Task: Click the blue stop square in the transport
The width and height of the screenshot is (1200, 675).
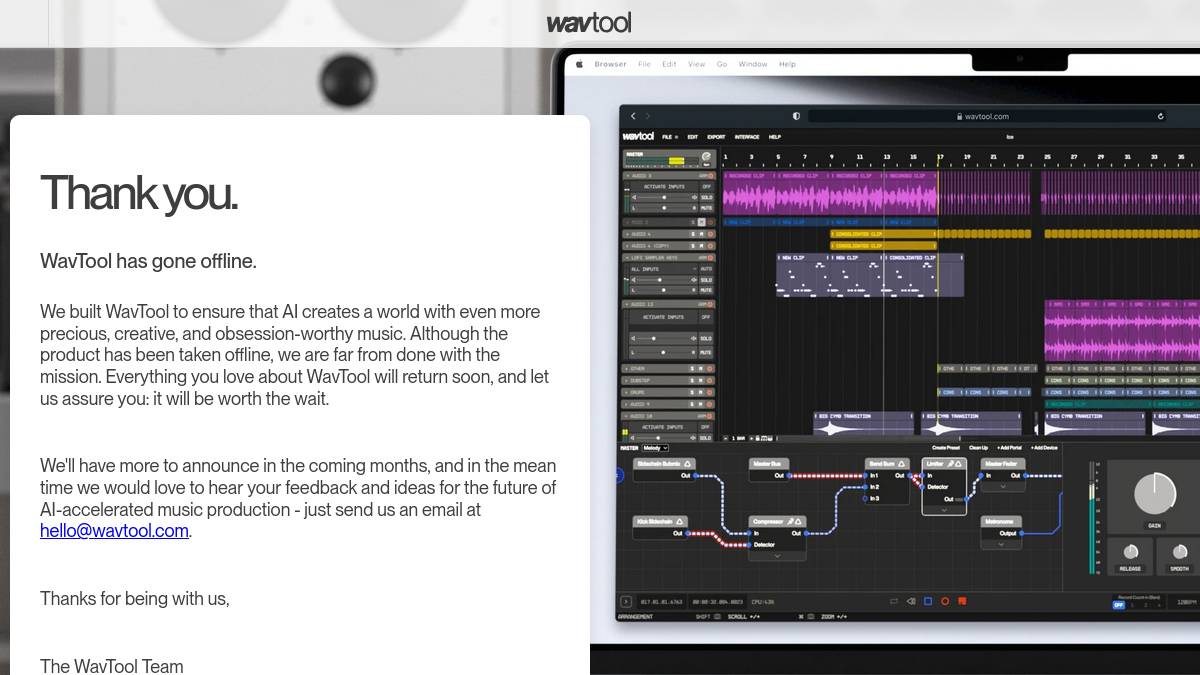Action: (927, 601)
